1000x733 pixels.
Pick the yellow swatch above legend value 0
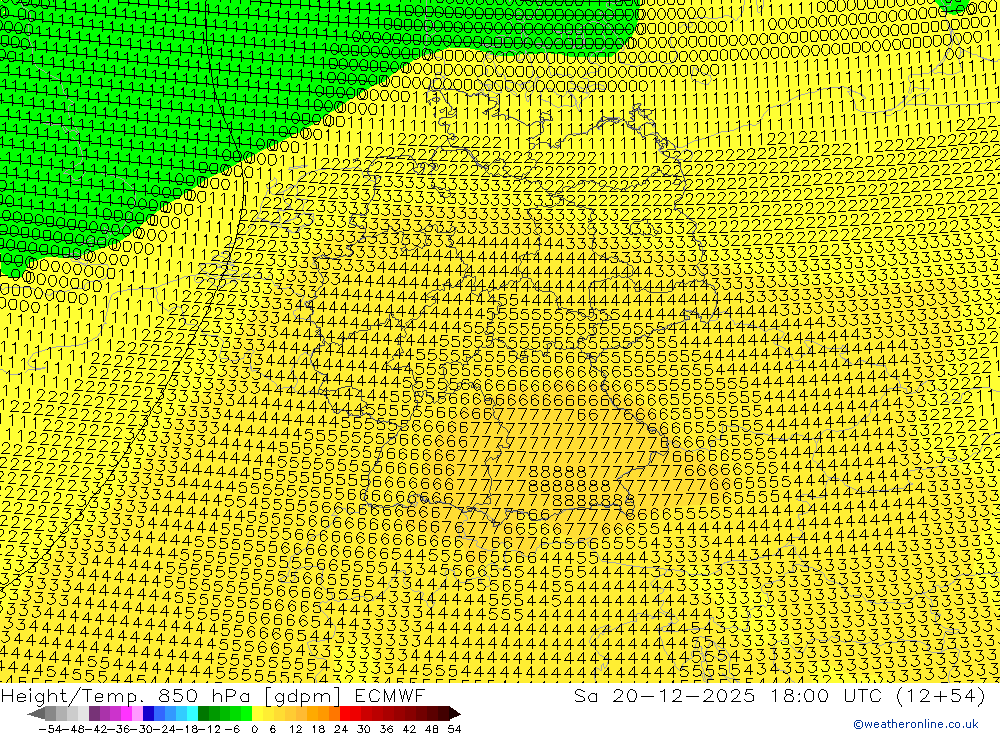258,713
